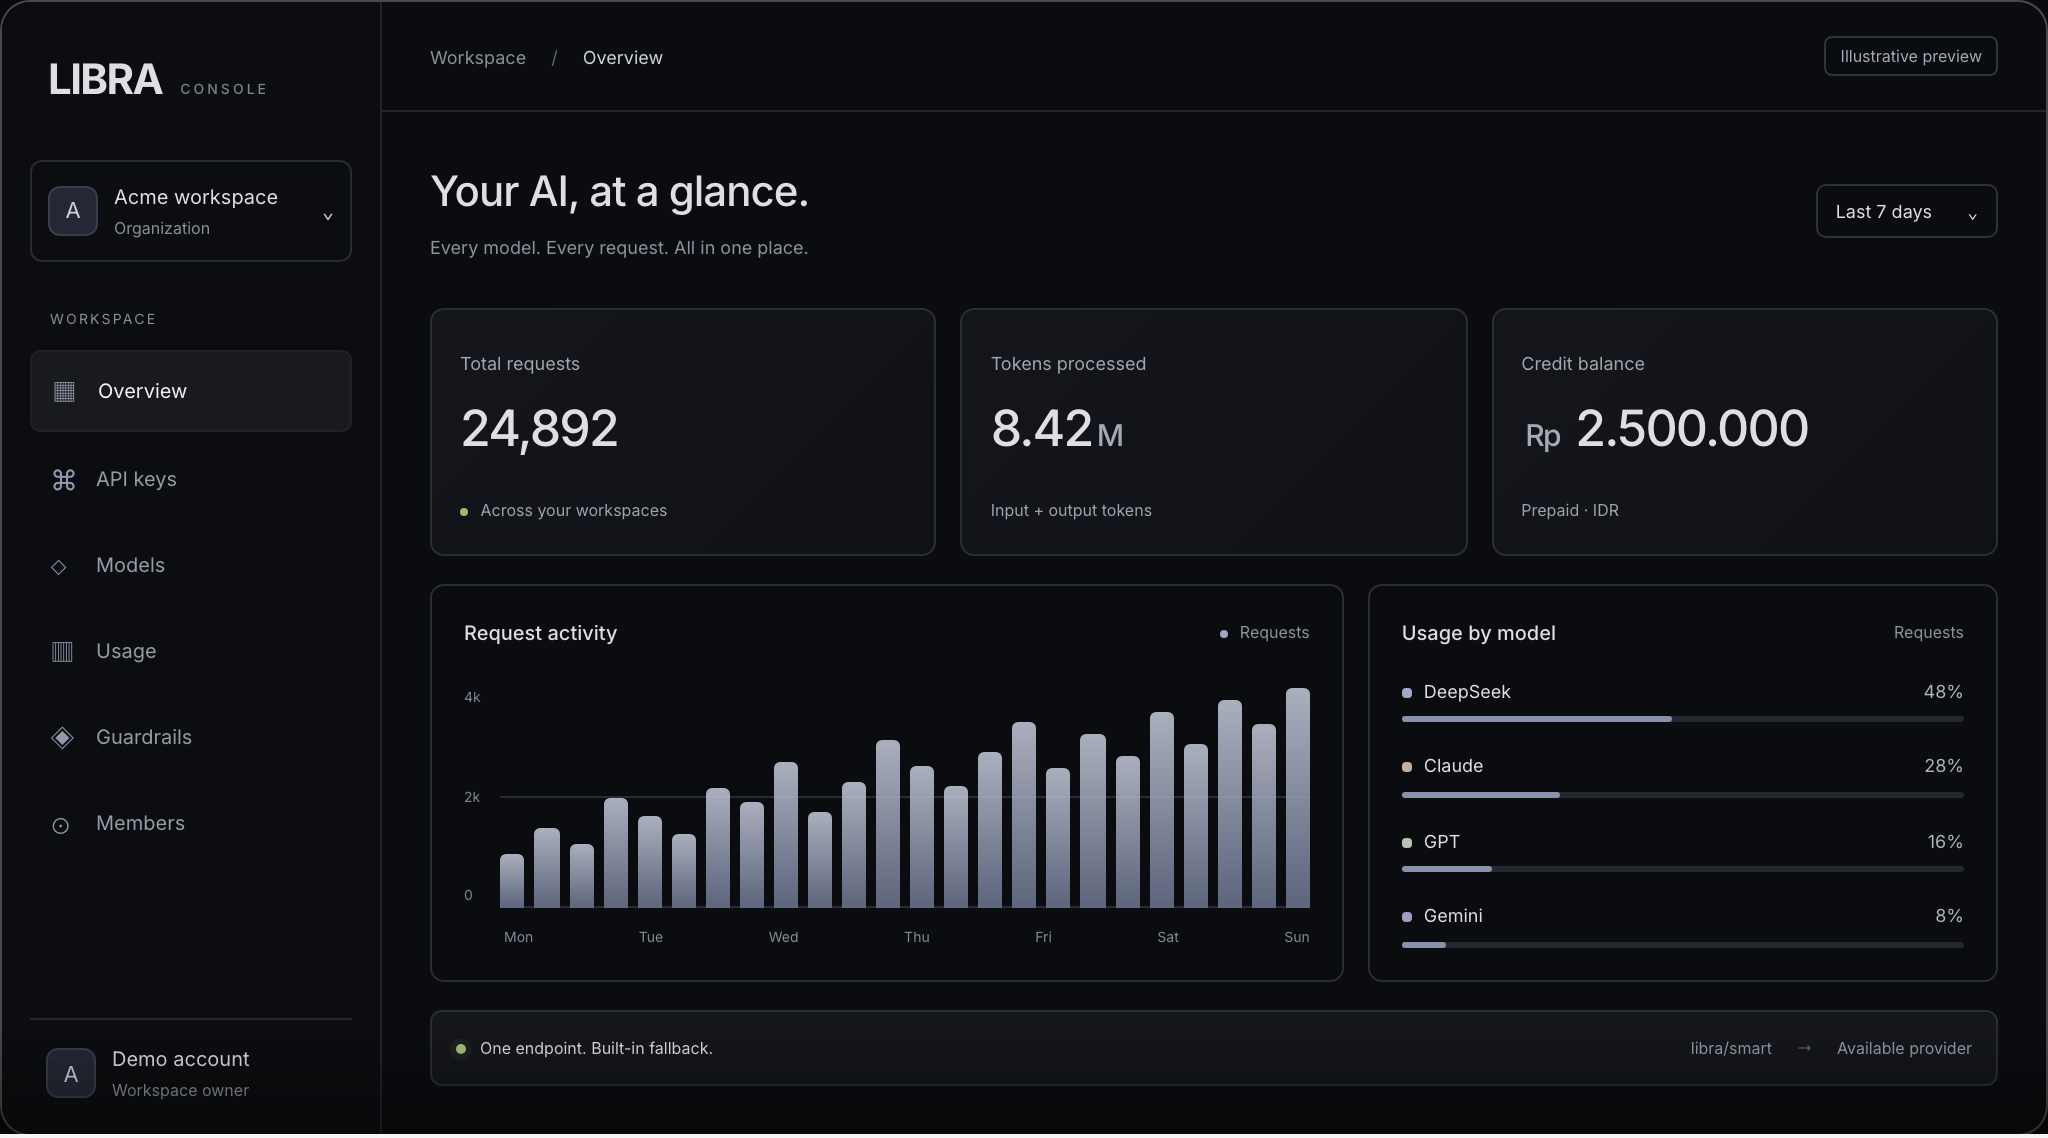
Task: Click the GPT usage progress bar
Action: coord(1682,869)
